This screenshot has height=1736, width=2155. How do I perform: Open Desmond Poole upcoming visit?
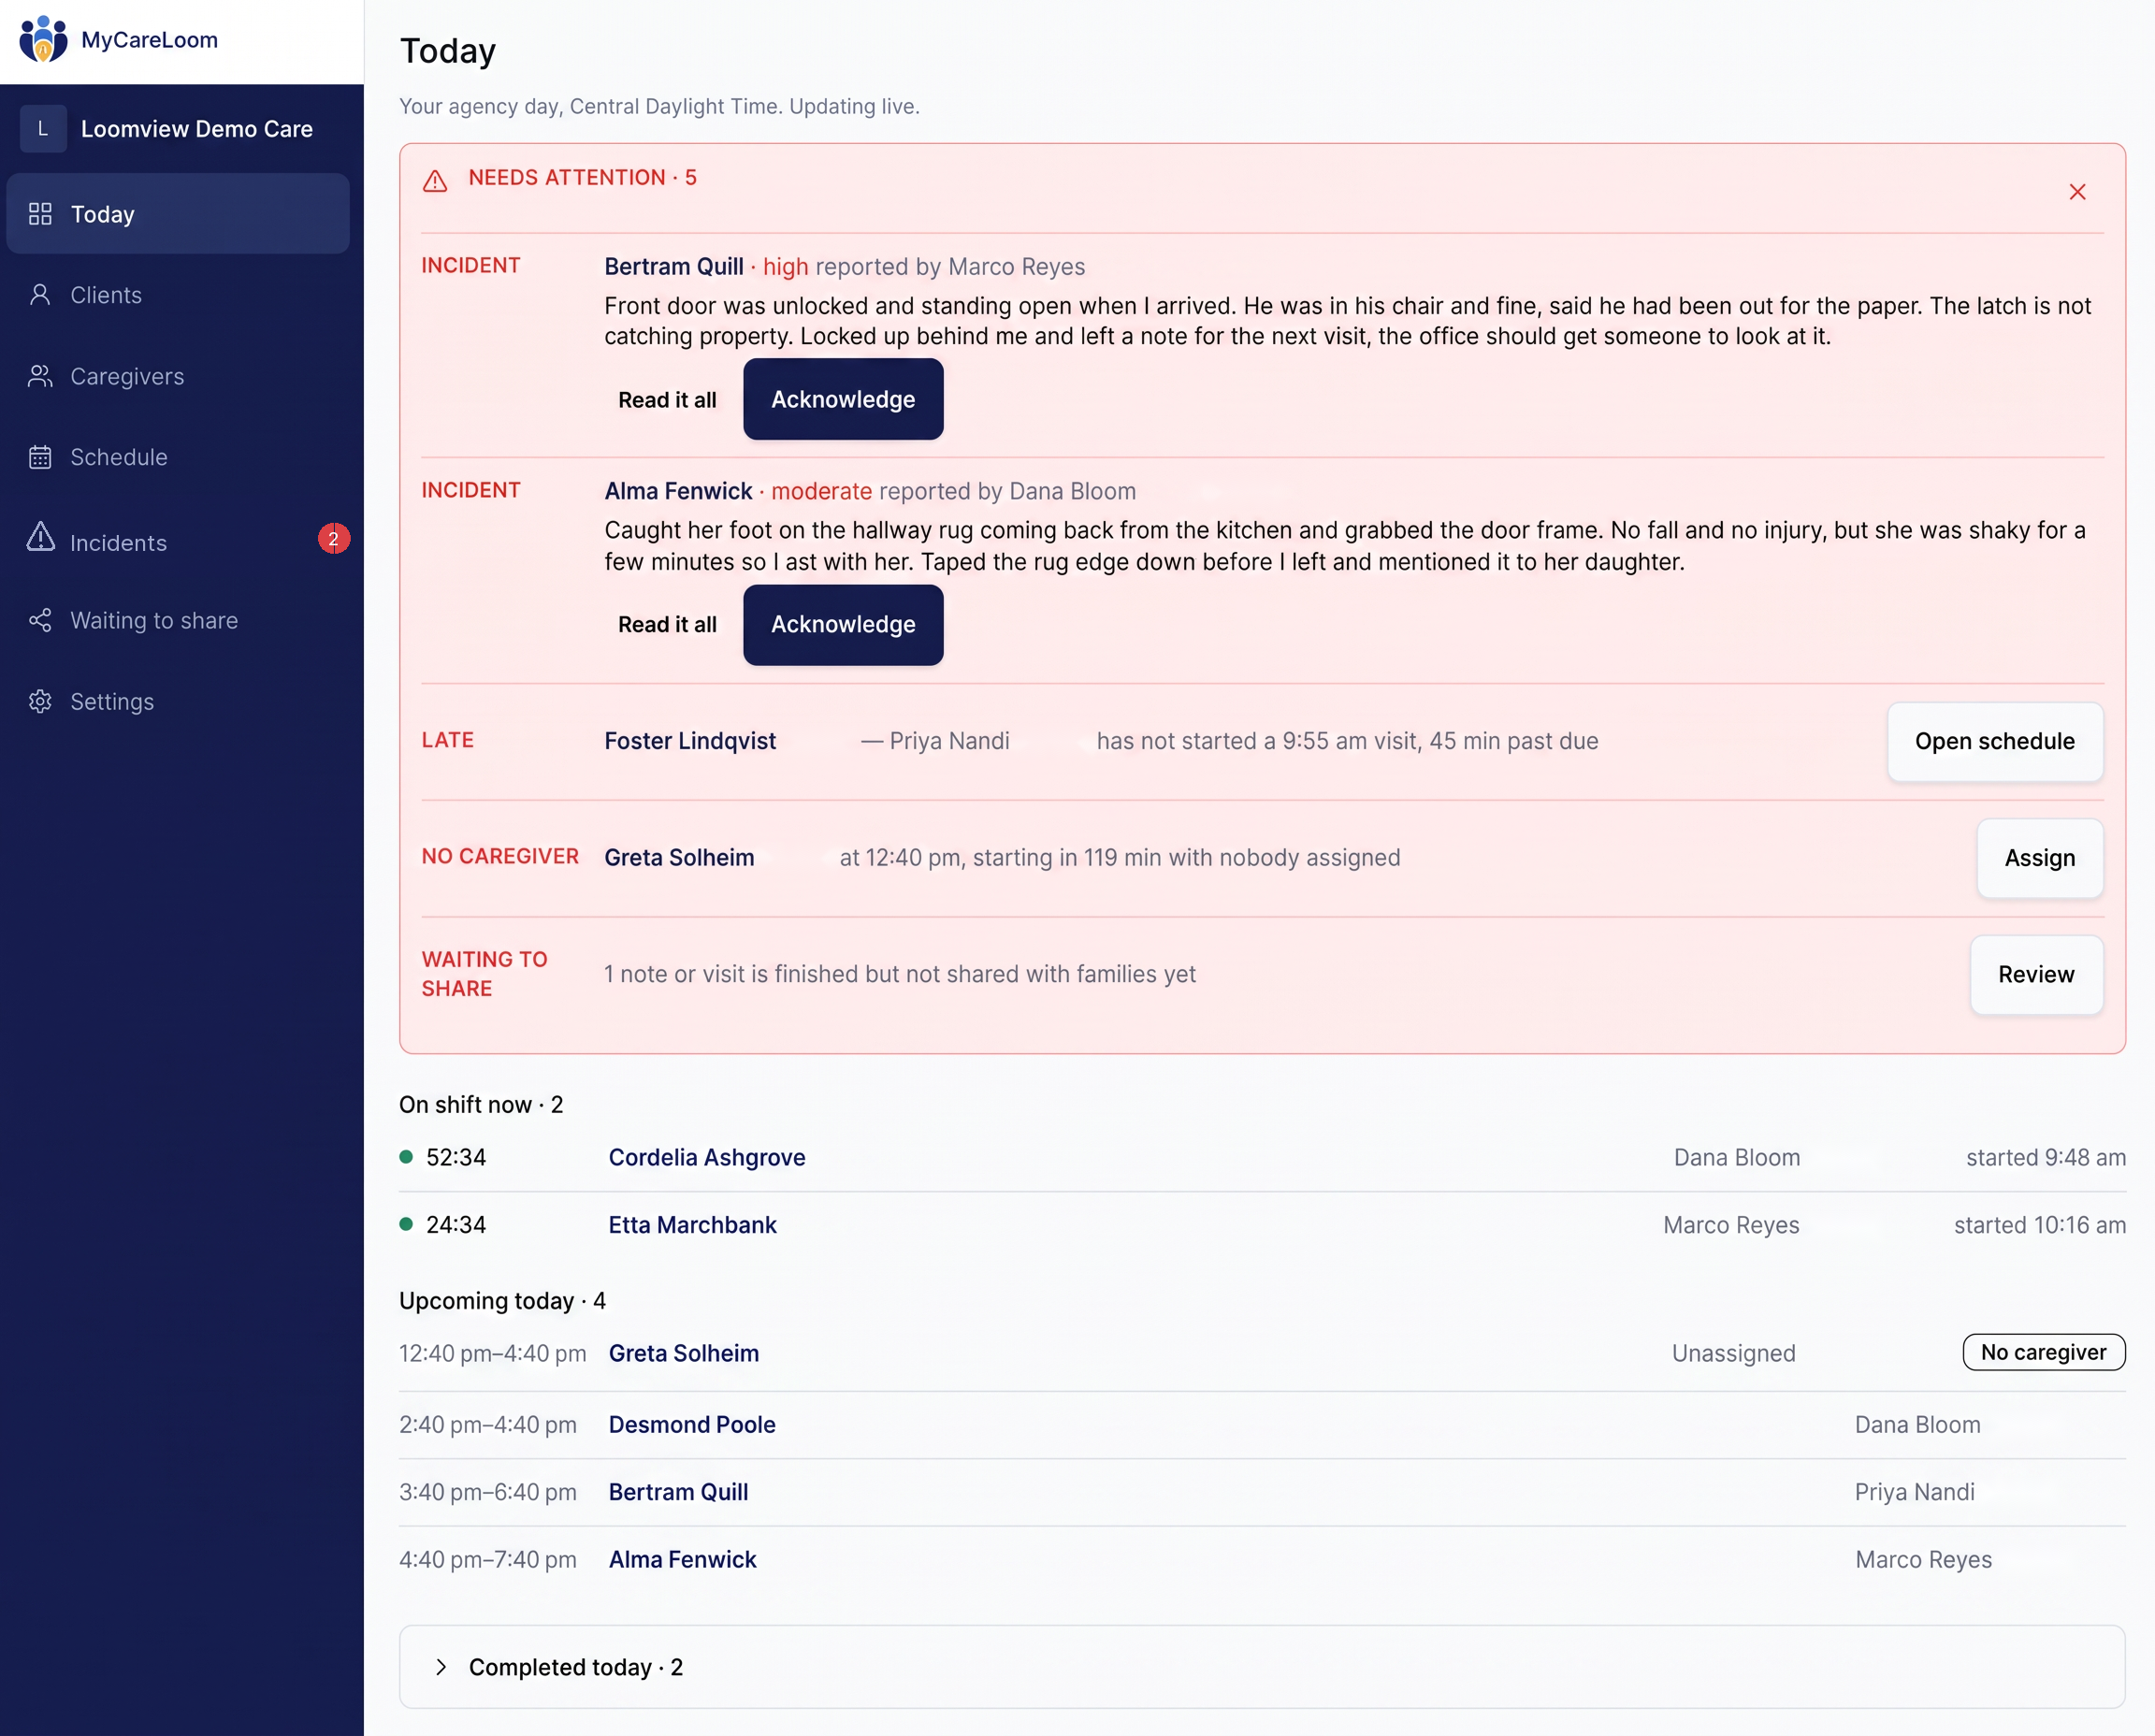pos(692,1424)
